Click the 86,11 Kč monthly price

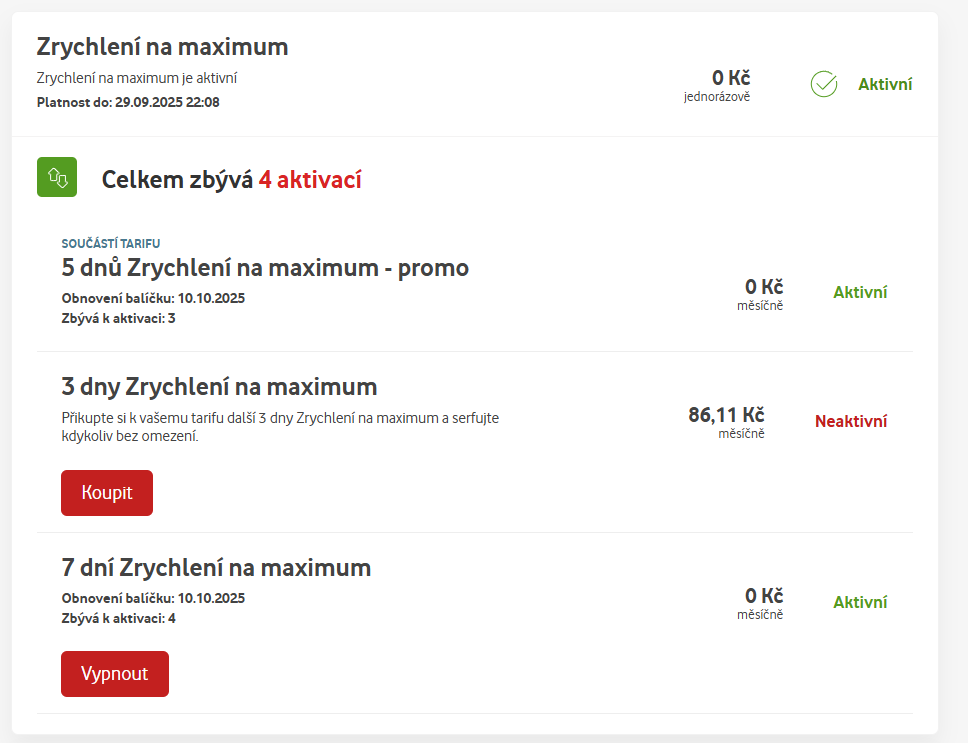pos(726,415)
